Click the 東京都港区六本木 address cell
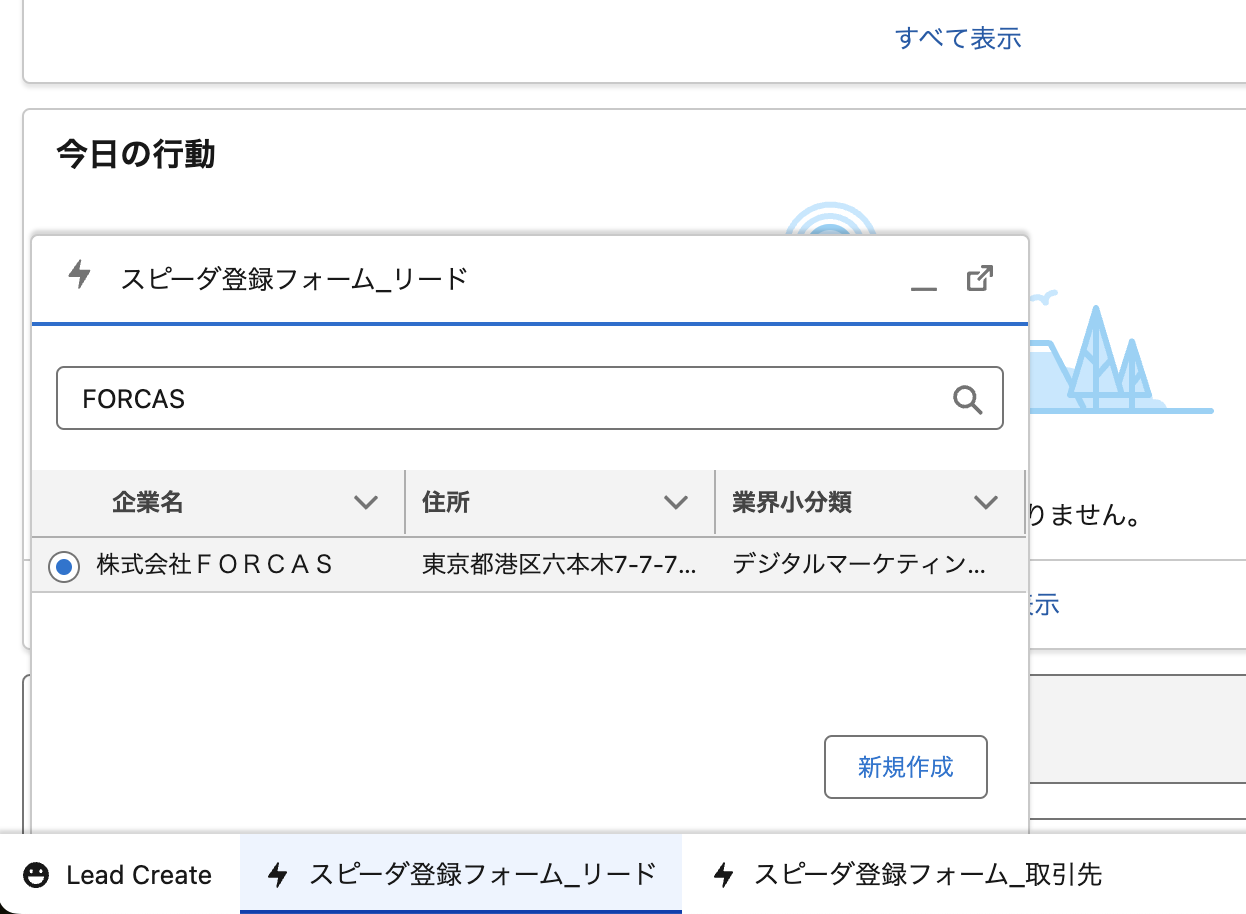The image size is (1246, 914). 559,565
